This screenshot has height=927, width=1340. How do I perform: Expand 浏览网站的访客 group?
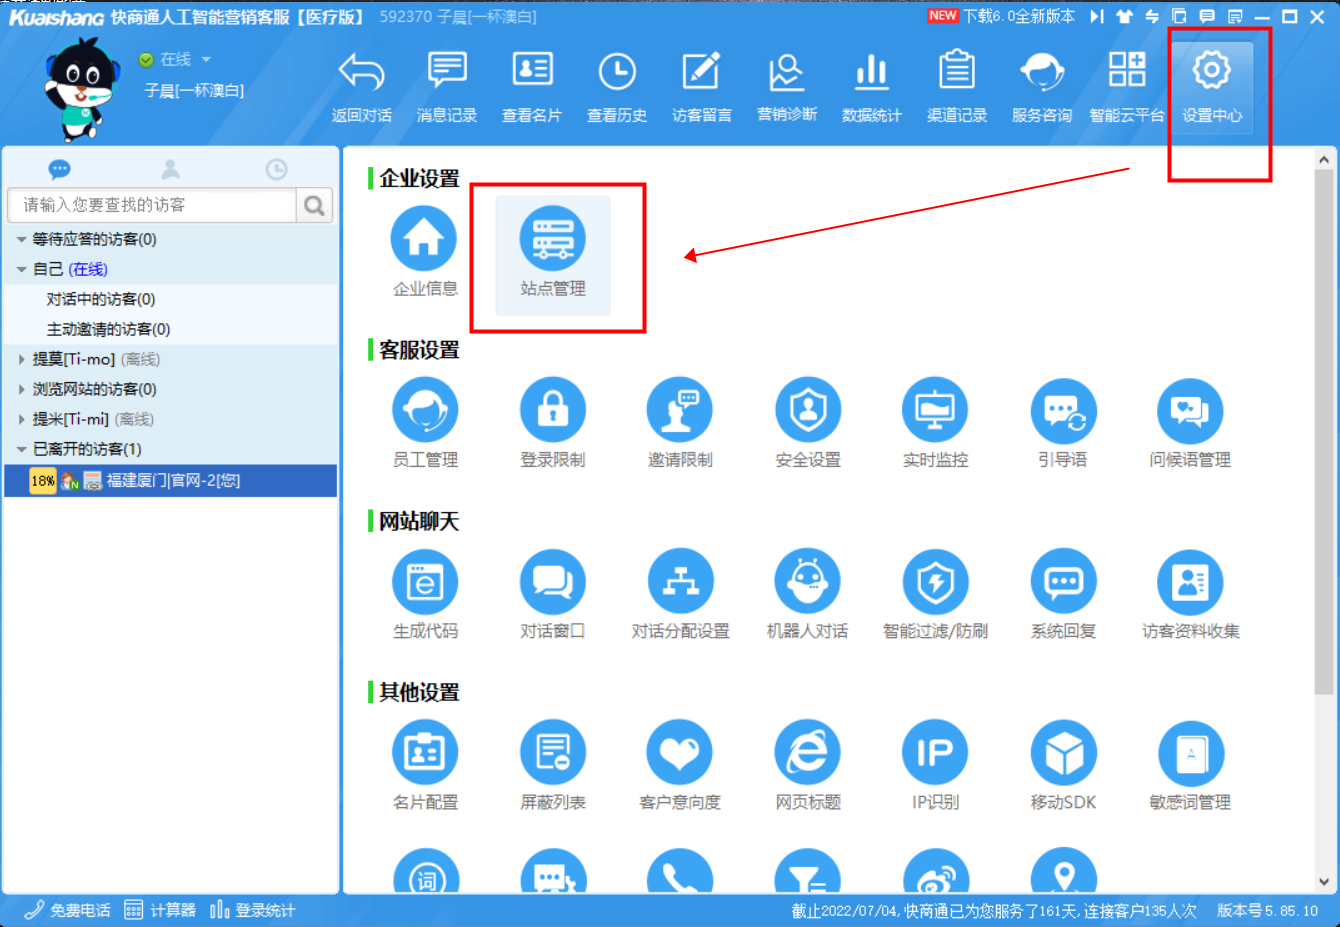(22, 389)
